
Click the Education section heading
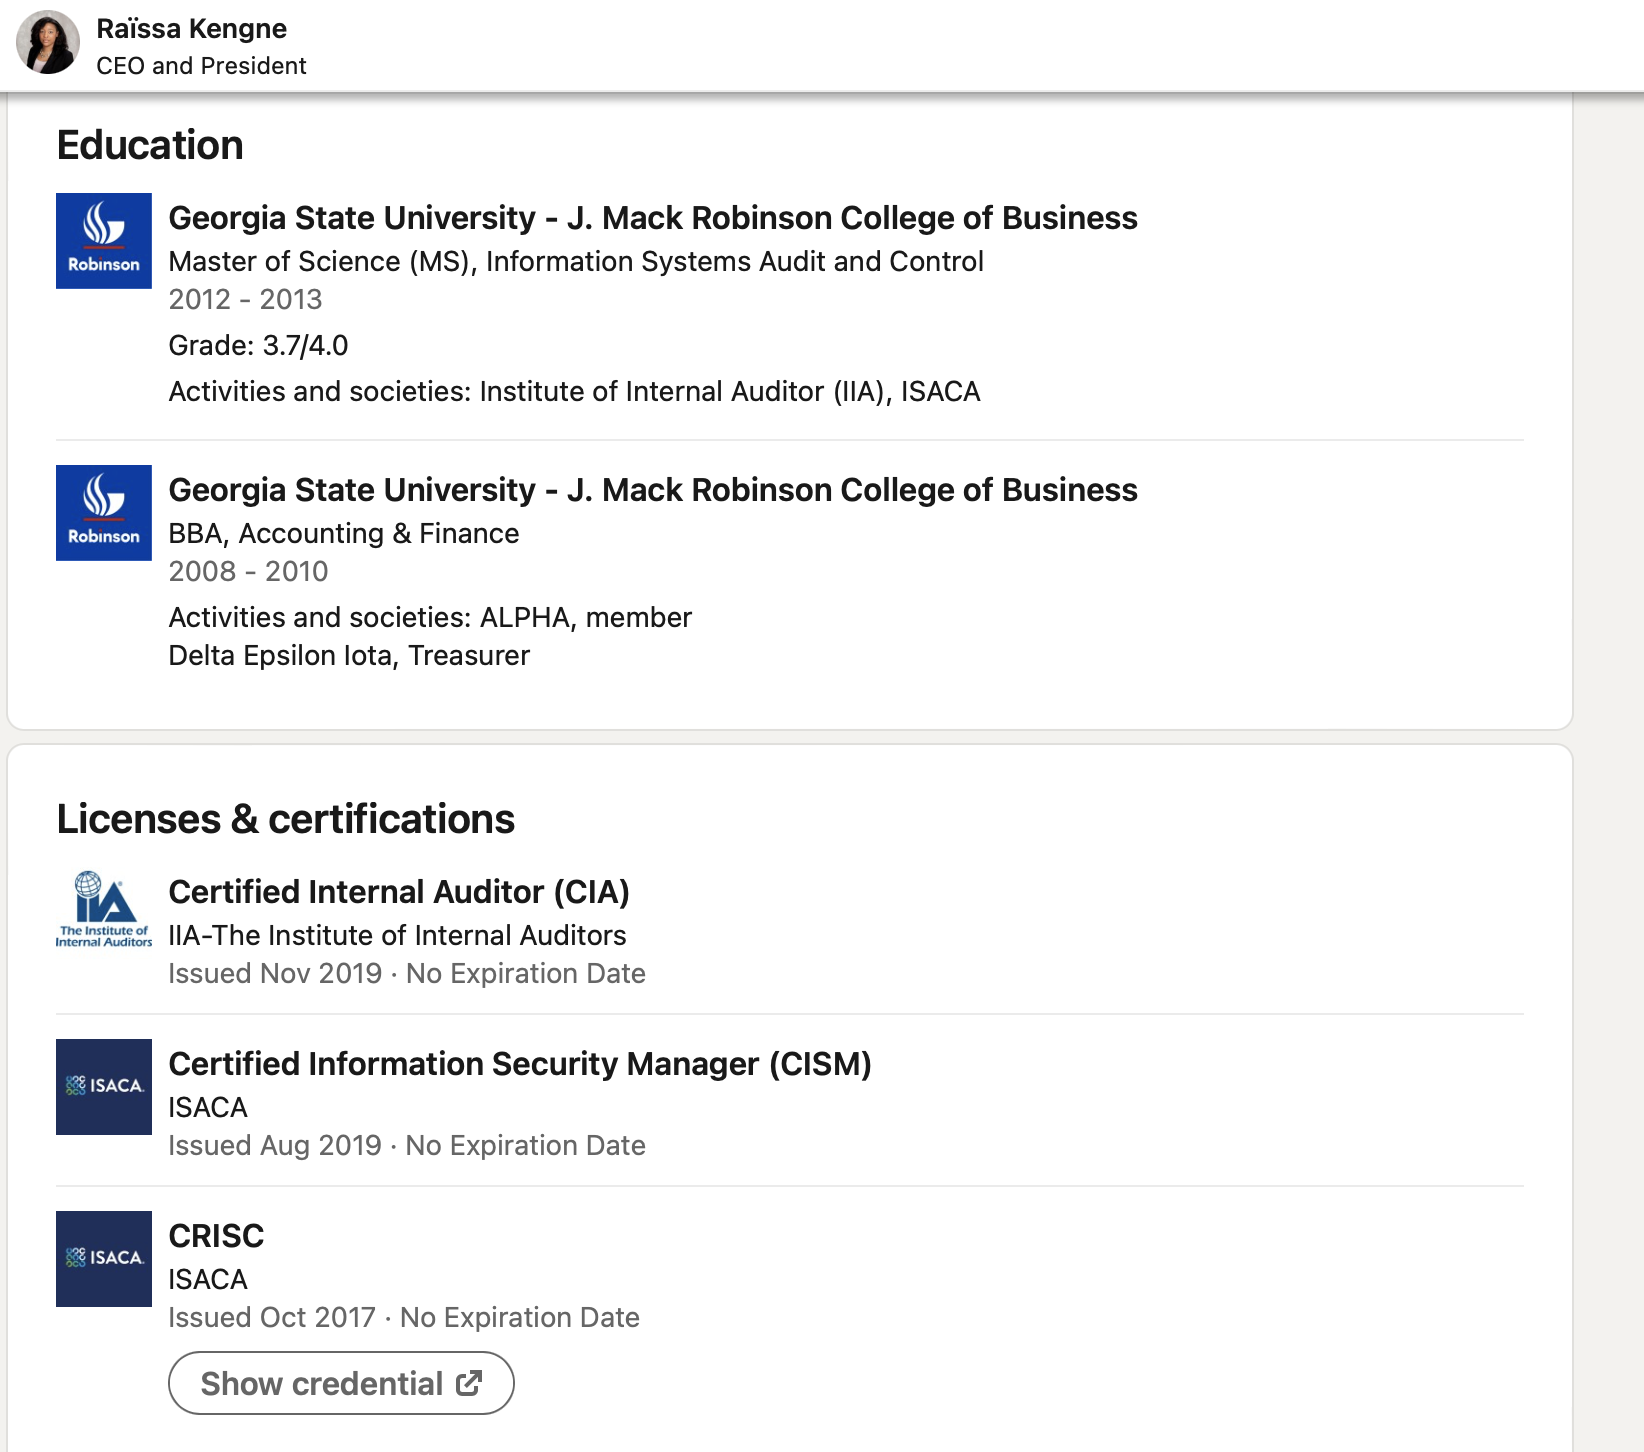pyautogui.click(x=150, y=146)
